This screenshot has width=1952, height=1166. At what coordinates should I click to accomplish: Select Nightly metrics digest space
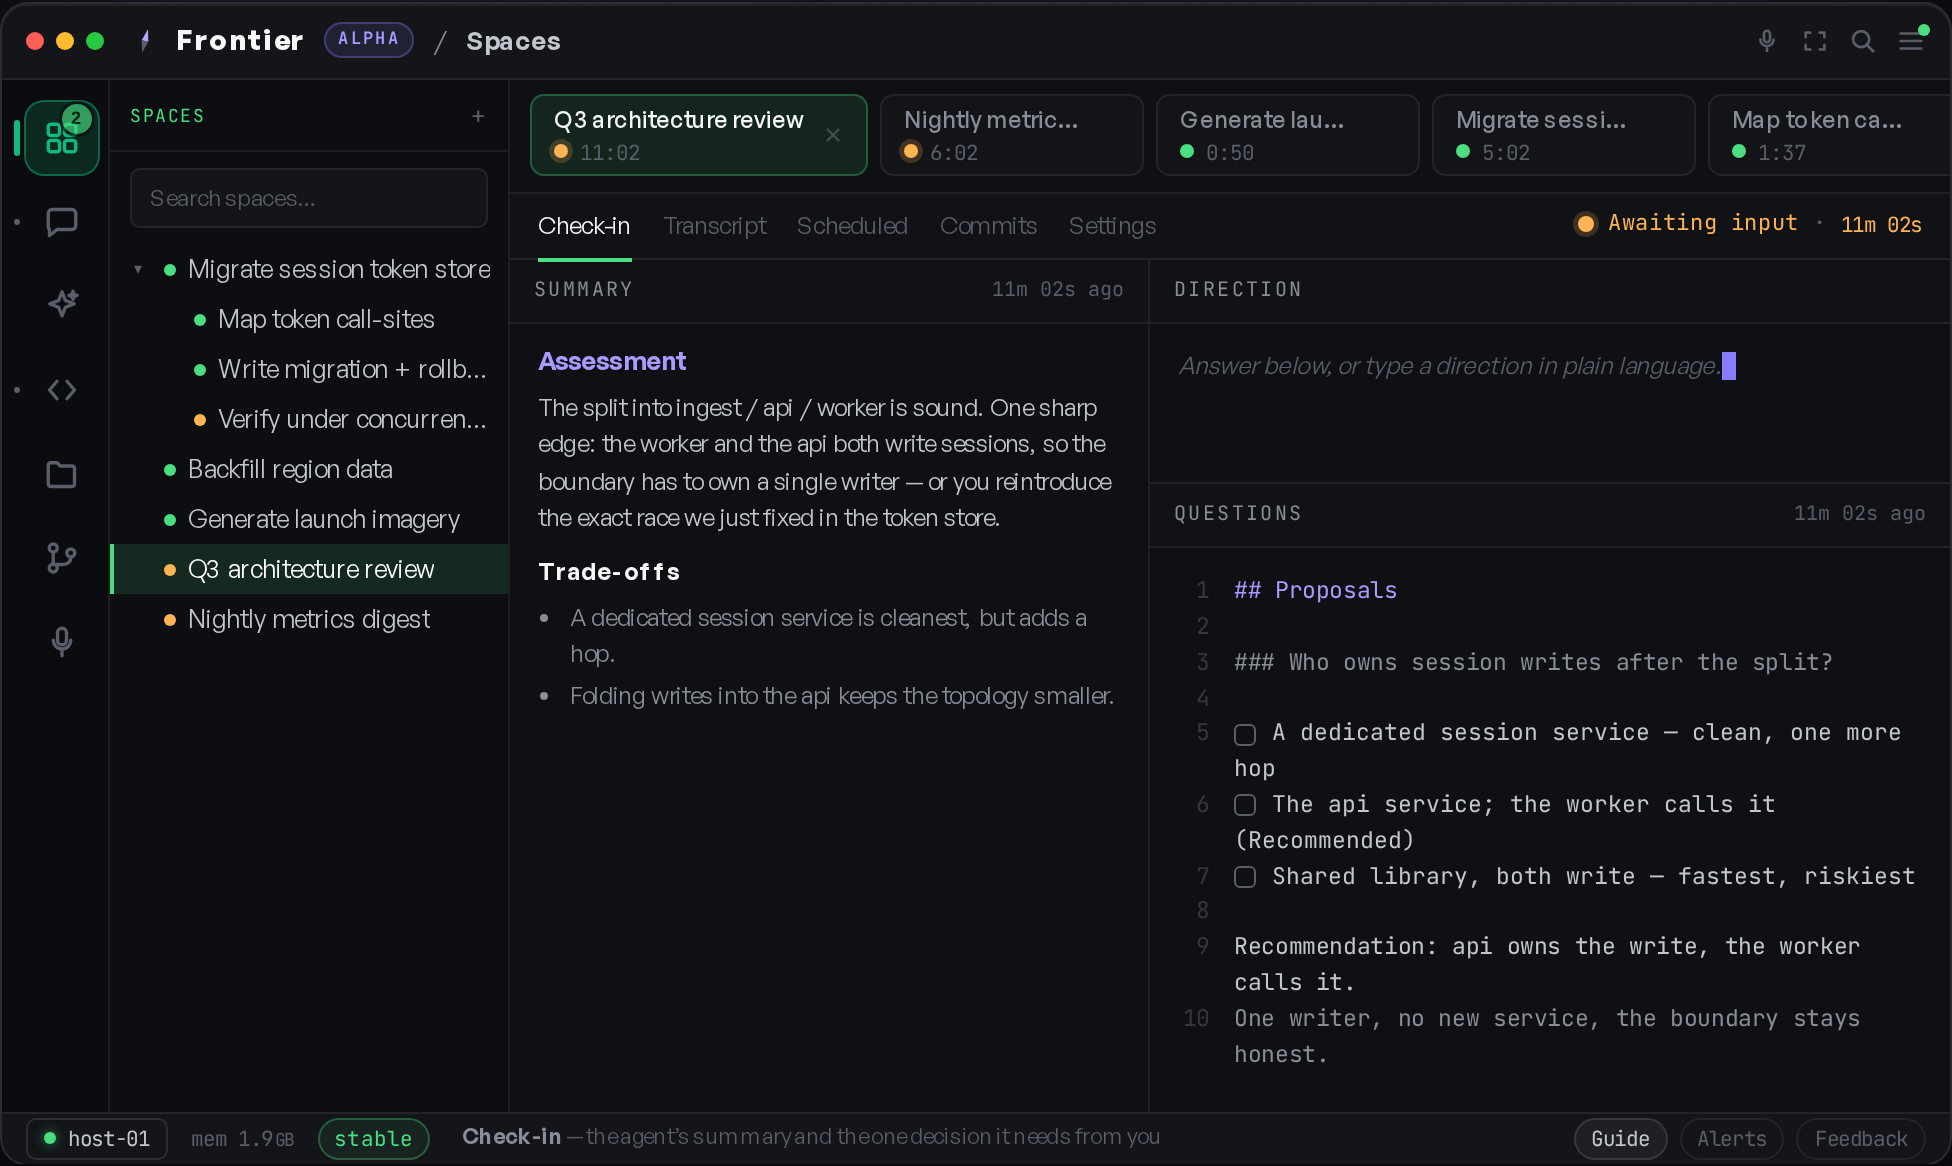click(309, 619)
